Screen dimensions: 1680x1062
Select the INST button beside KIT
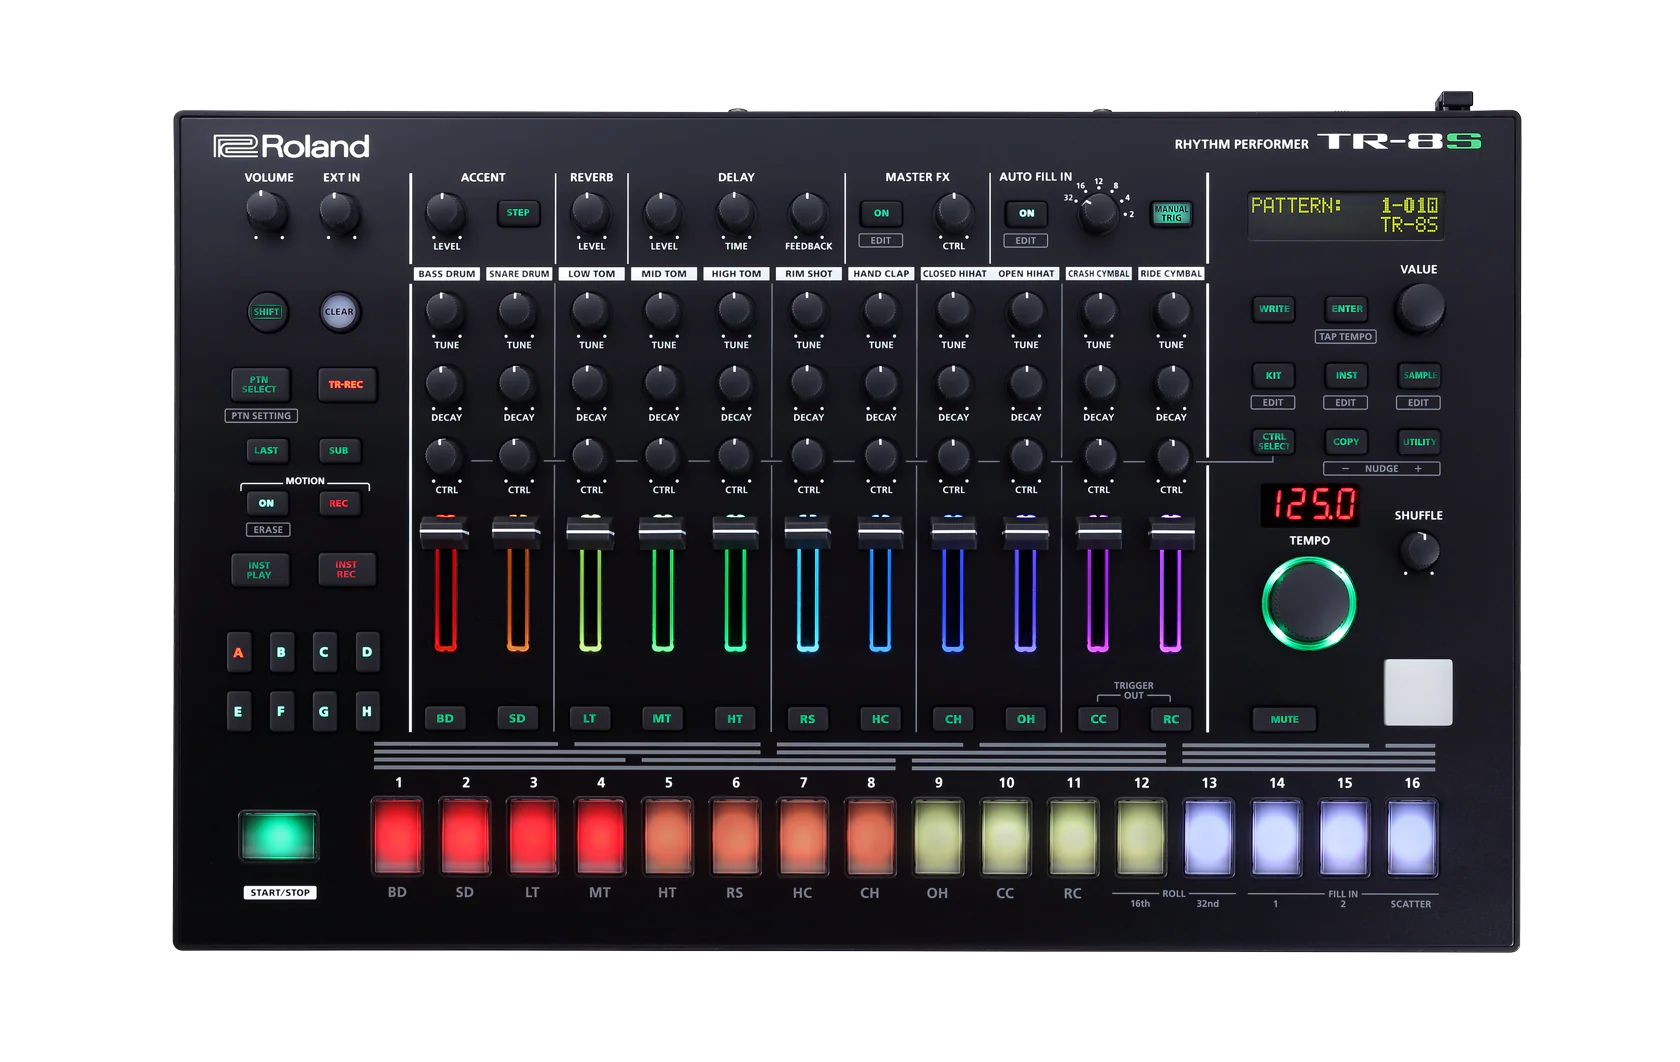[1346, 376]
